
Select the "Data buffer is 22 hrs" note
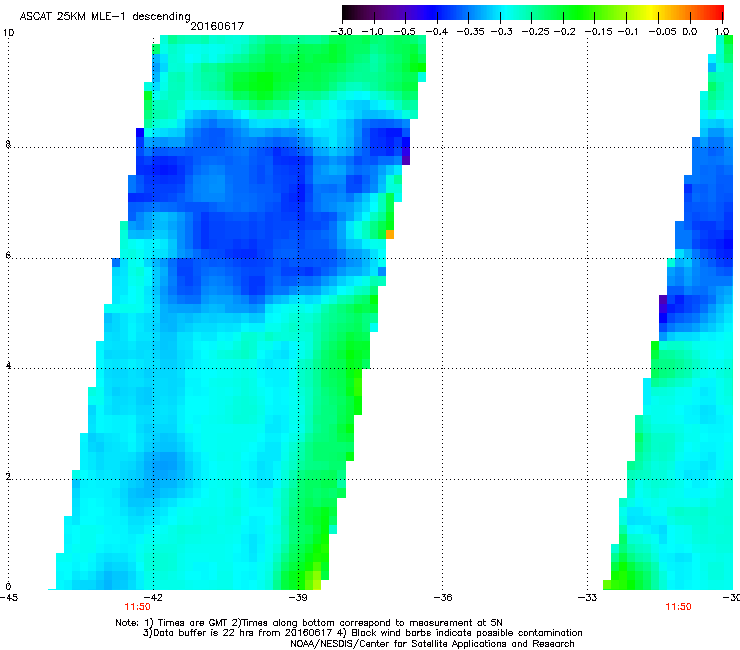362,633
